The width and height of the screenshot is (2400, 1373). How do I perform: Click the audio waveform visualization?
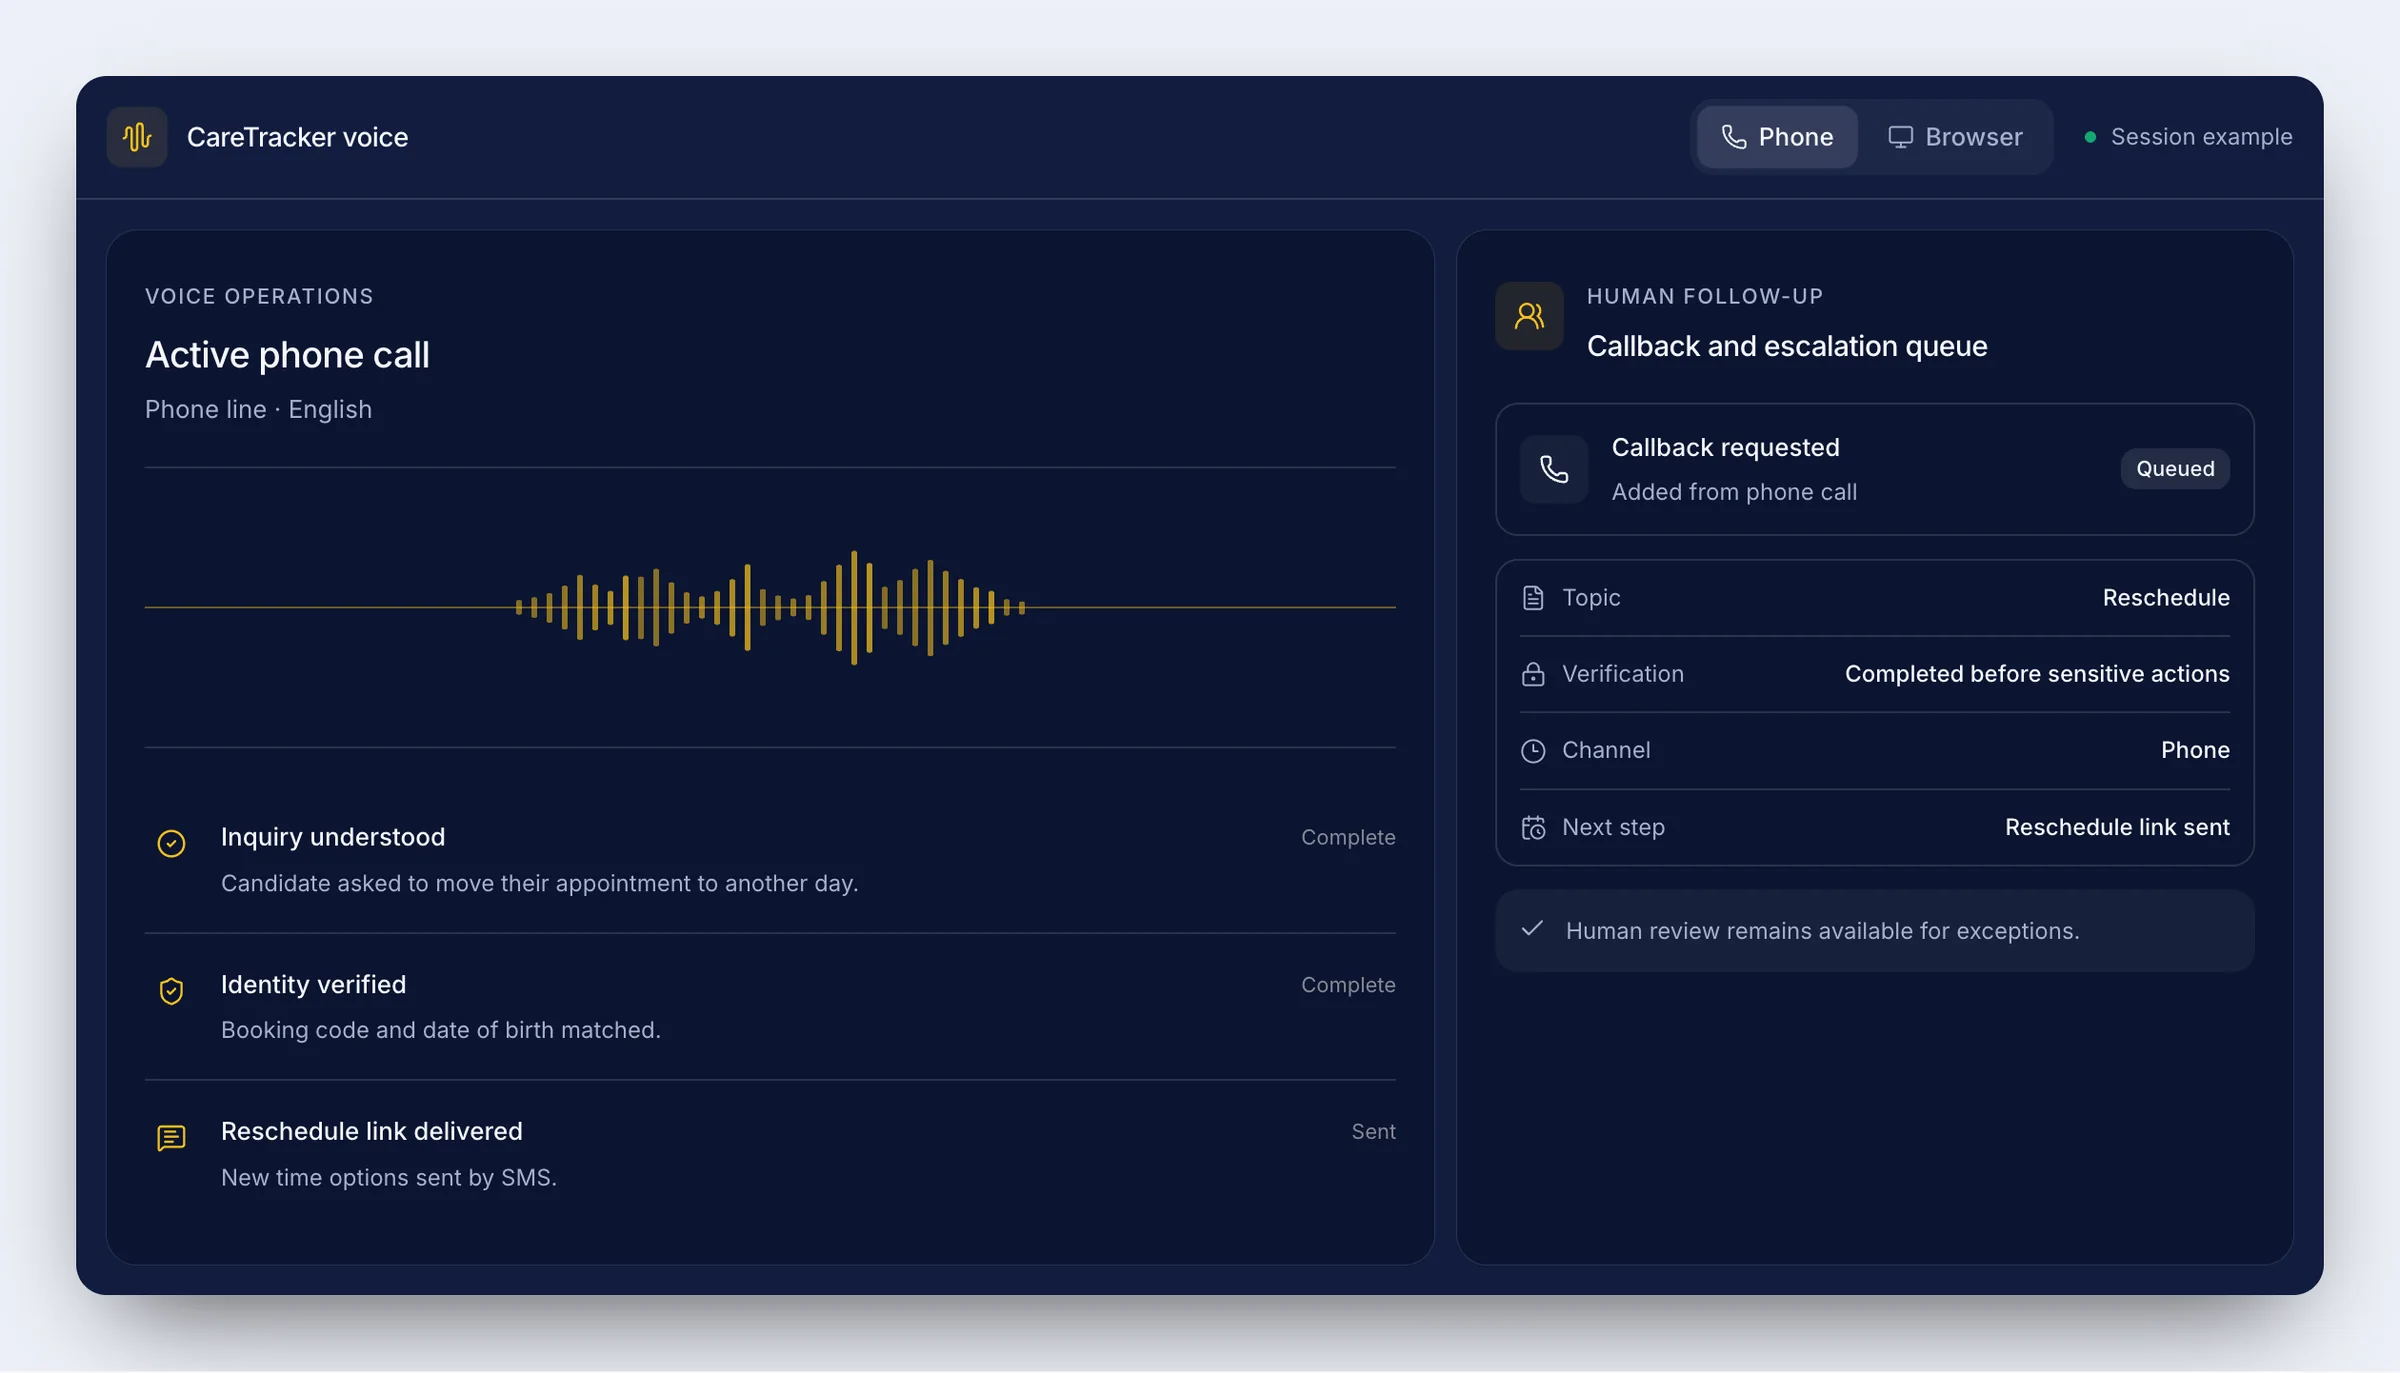tap(770, 607)
